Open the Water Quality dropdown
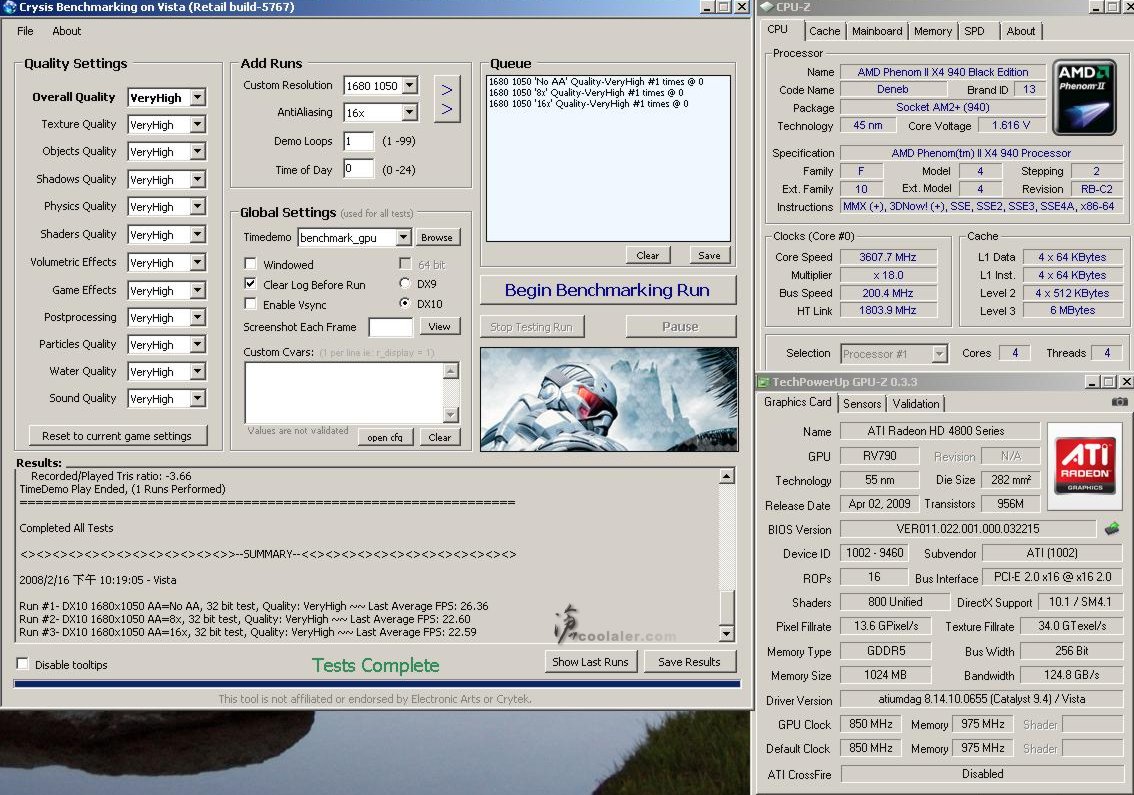The height and width of the screenshot is (795, 1134). pyautogui.click(x=197, y=371)
